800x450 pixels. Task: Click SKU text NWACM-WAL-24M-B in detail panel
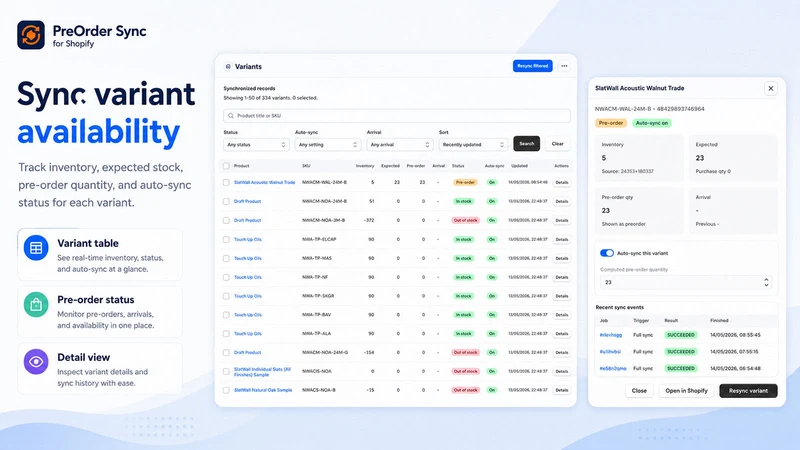[623, 109]
